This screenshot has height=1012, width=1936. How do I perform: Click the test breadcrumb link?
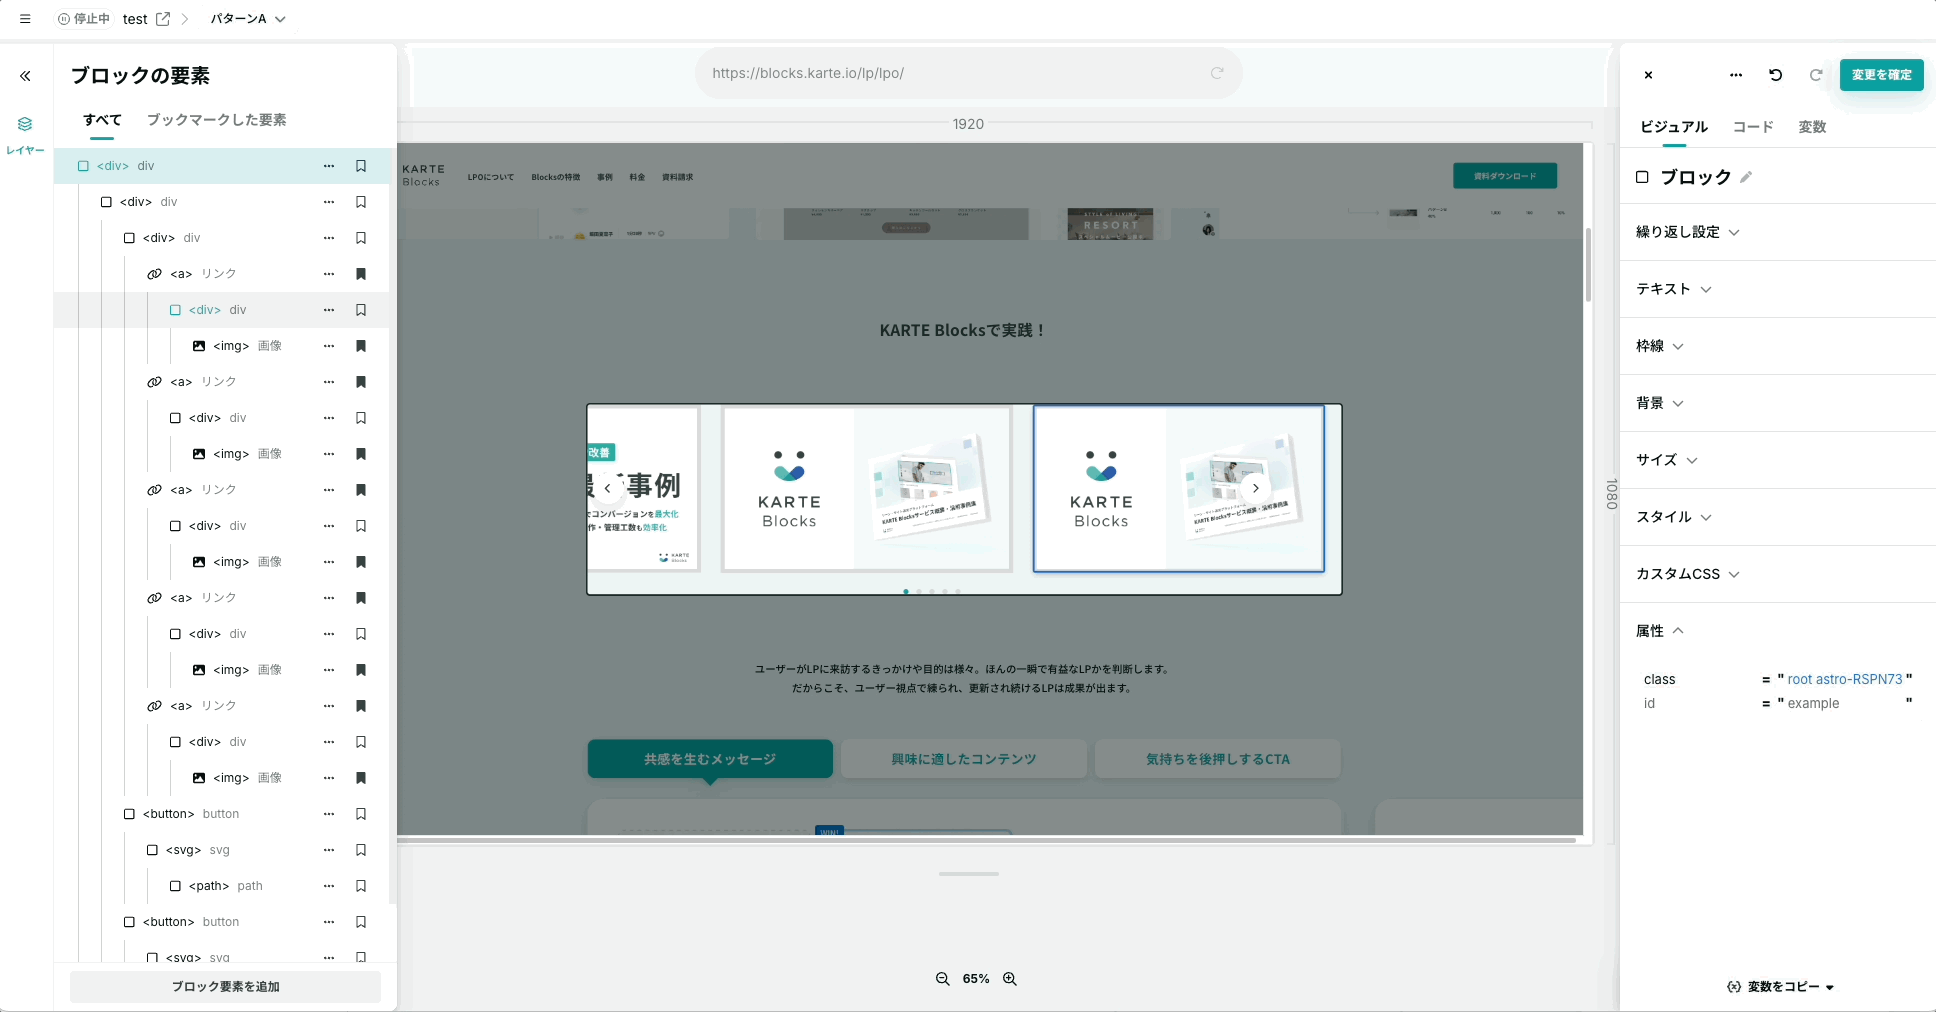pos(135,19)
